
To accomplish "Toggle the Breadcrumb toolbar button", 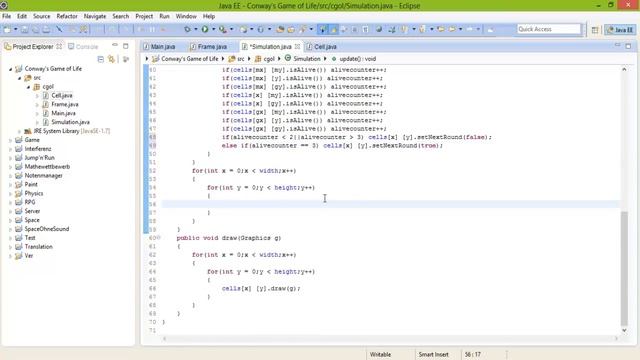I will point(323,29).
